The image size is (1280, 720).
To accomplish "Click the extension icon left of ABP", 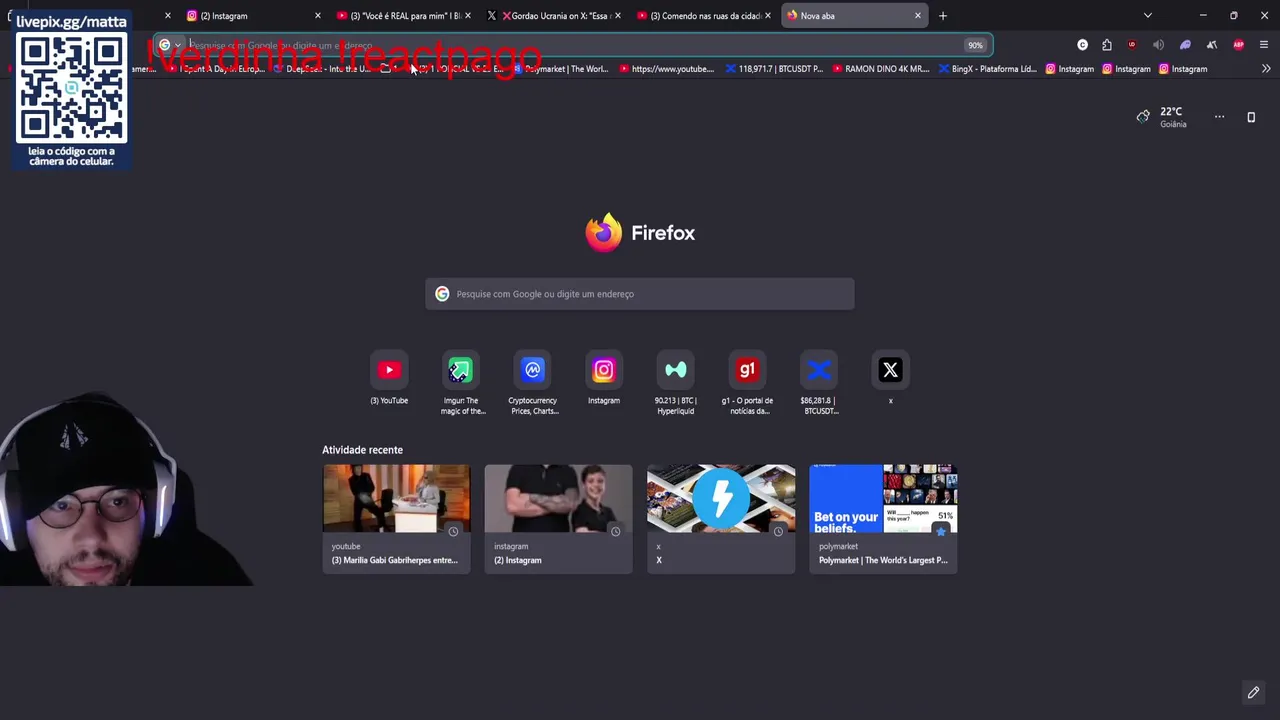I will (x=1211, y=45).
